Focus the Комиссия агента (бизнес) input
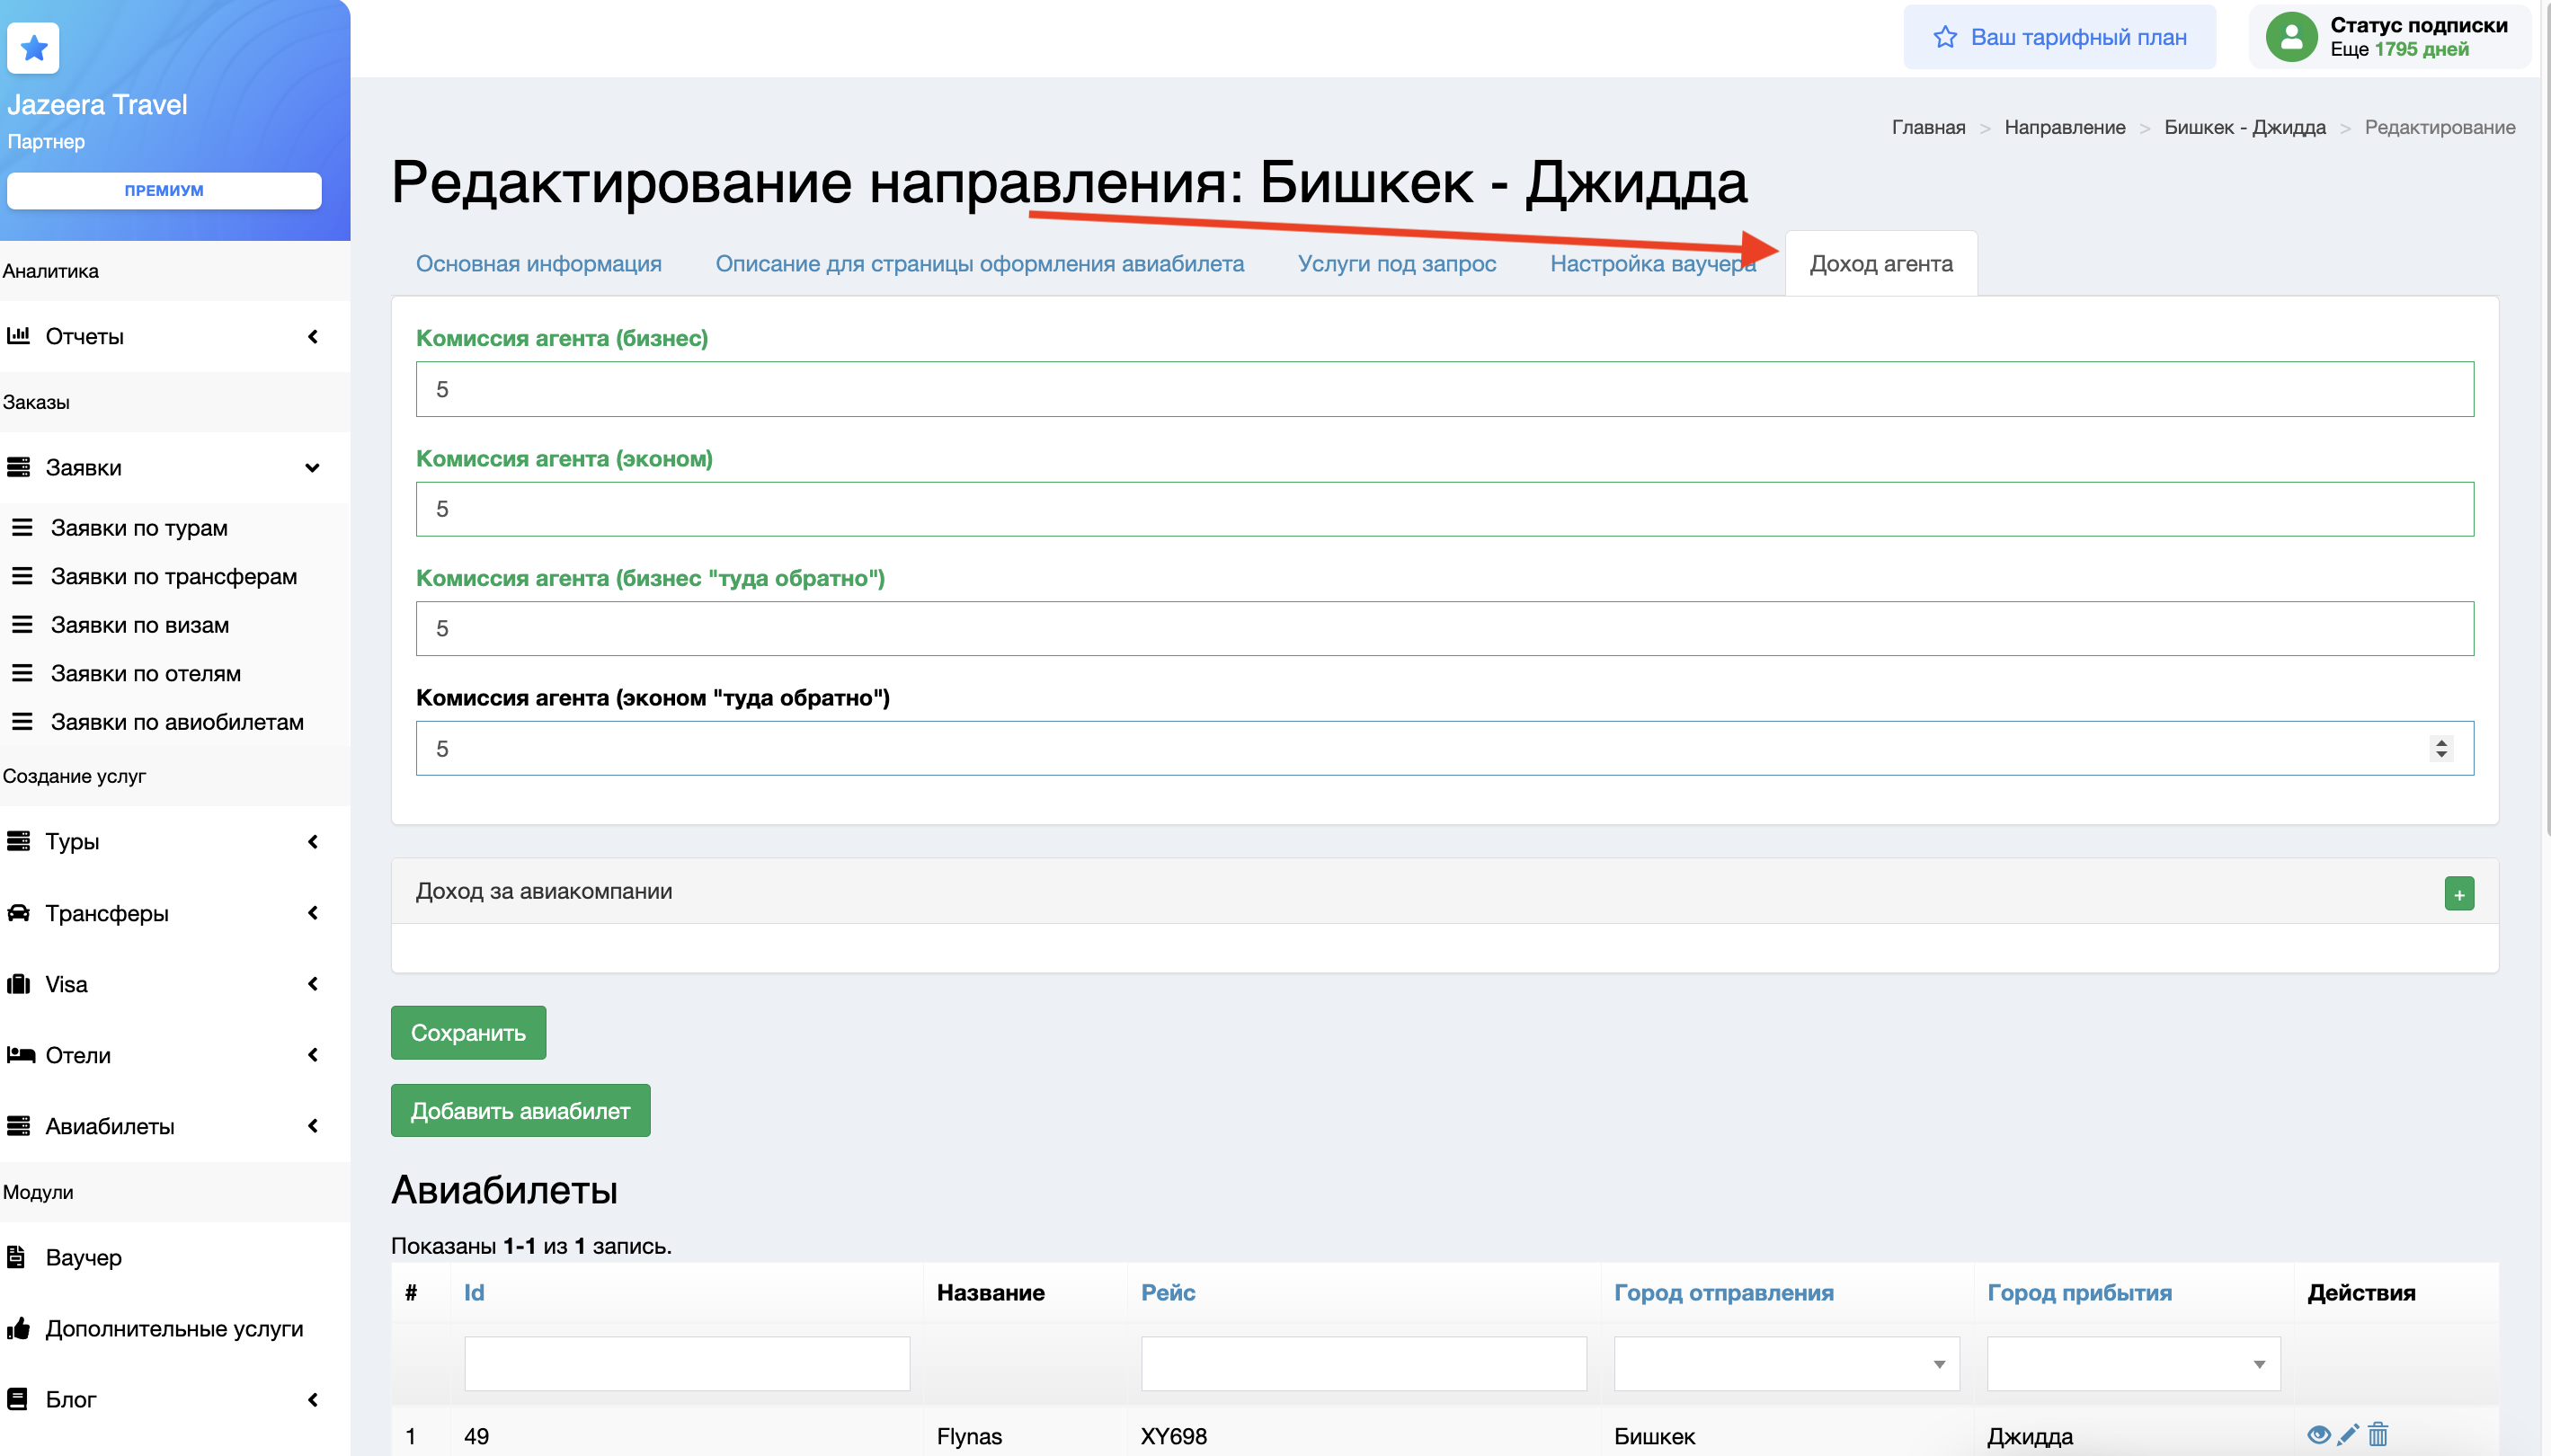 tap(1444, 389)
